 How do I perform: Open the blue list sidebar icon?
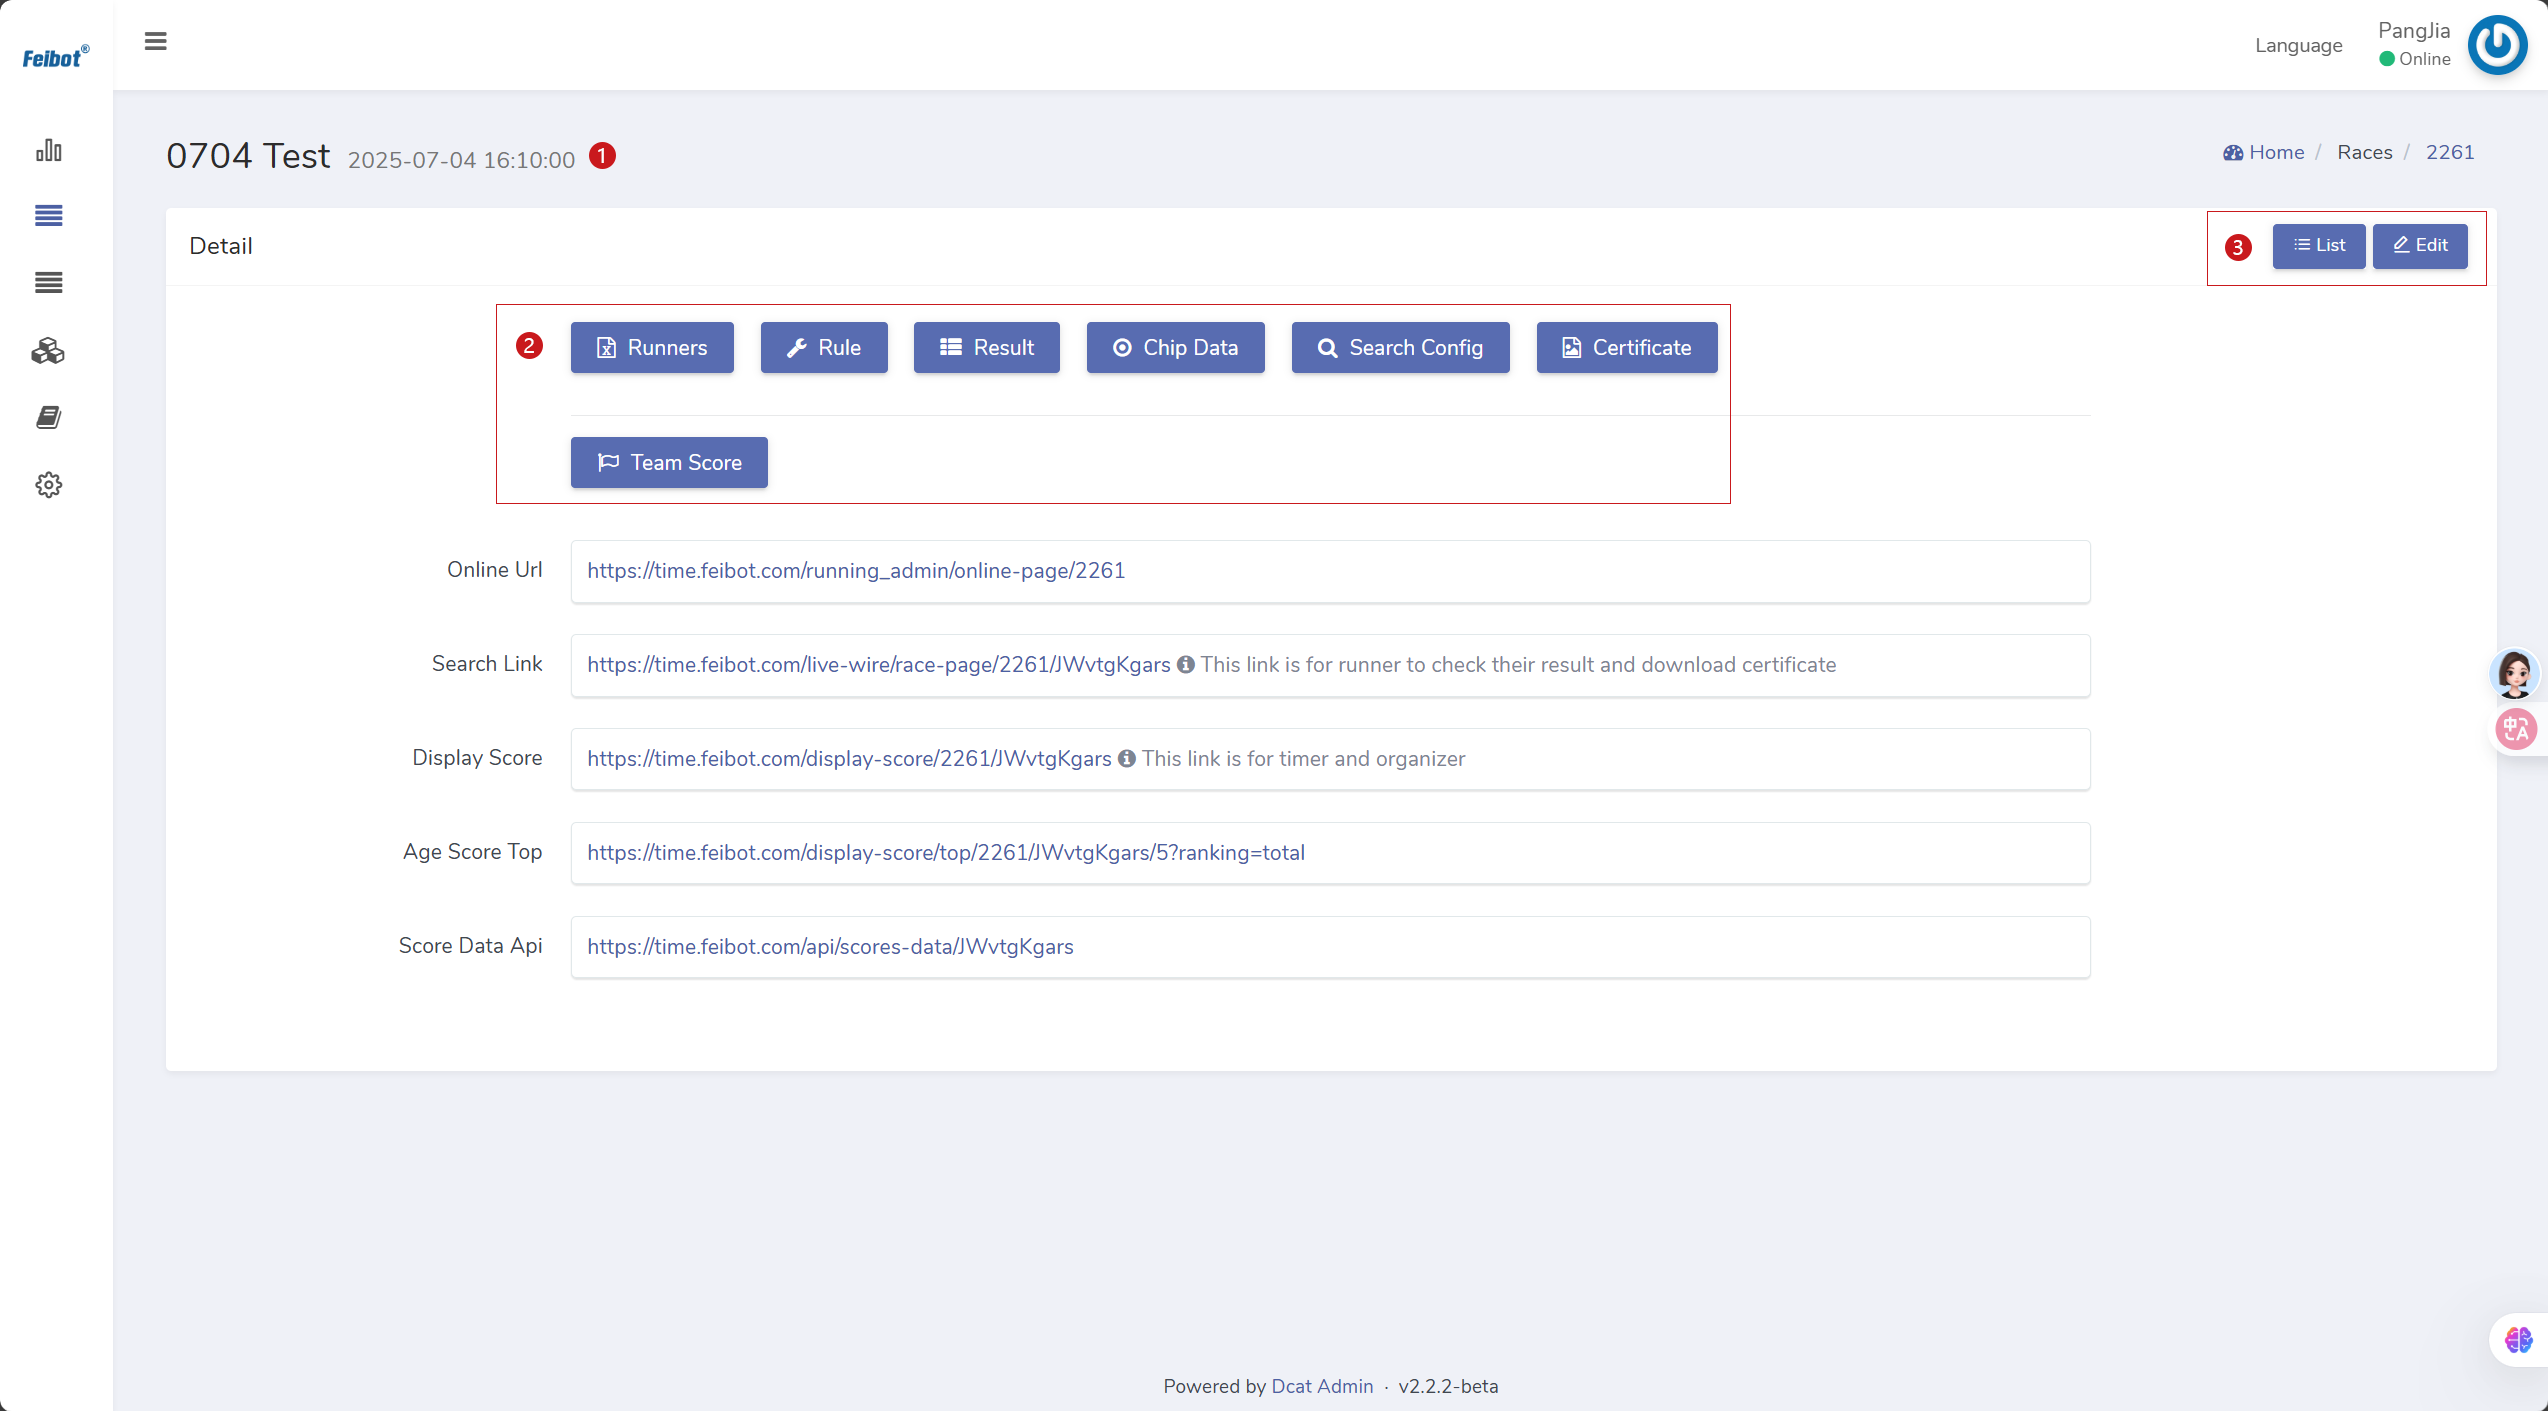tap(49, 216)
